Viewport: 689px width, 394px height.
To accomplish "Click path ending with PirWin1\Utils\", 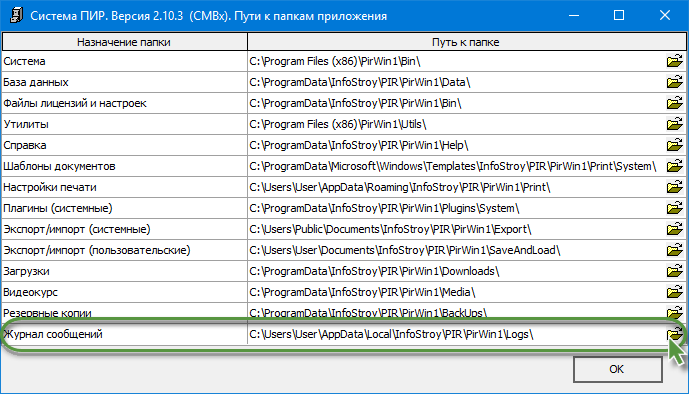I will tap(338, 124).
